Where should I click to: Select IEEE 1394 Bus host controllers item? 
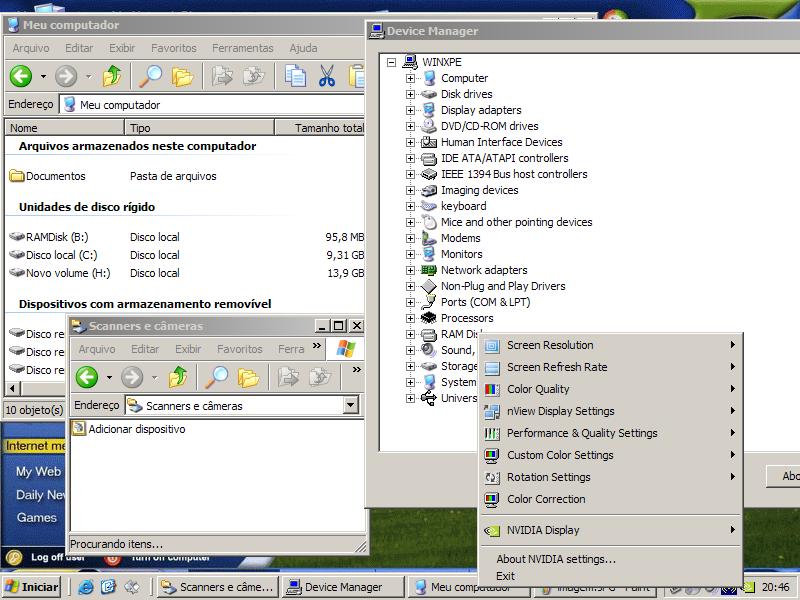(x=514, y=174)
